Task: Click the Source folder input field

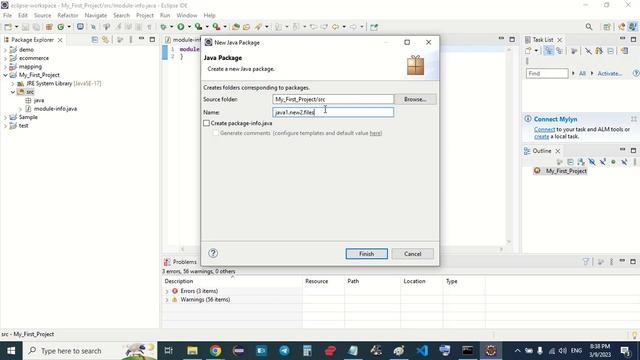Action: [333, 99]
